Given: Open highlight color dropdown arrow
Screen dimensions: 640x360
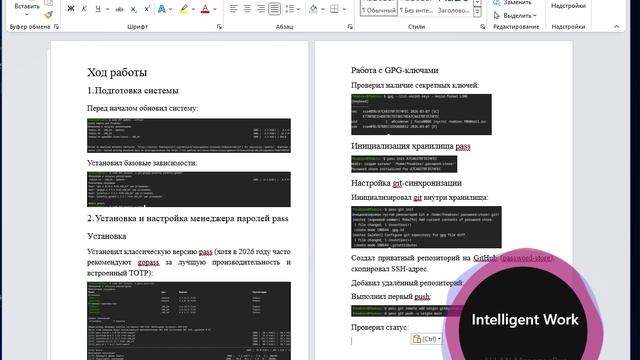Looking at the screenshot, I should [x=193, y=9].
